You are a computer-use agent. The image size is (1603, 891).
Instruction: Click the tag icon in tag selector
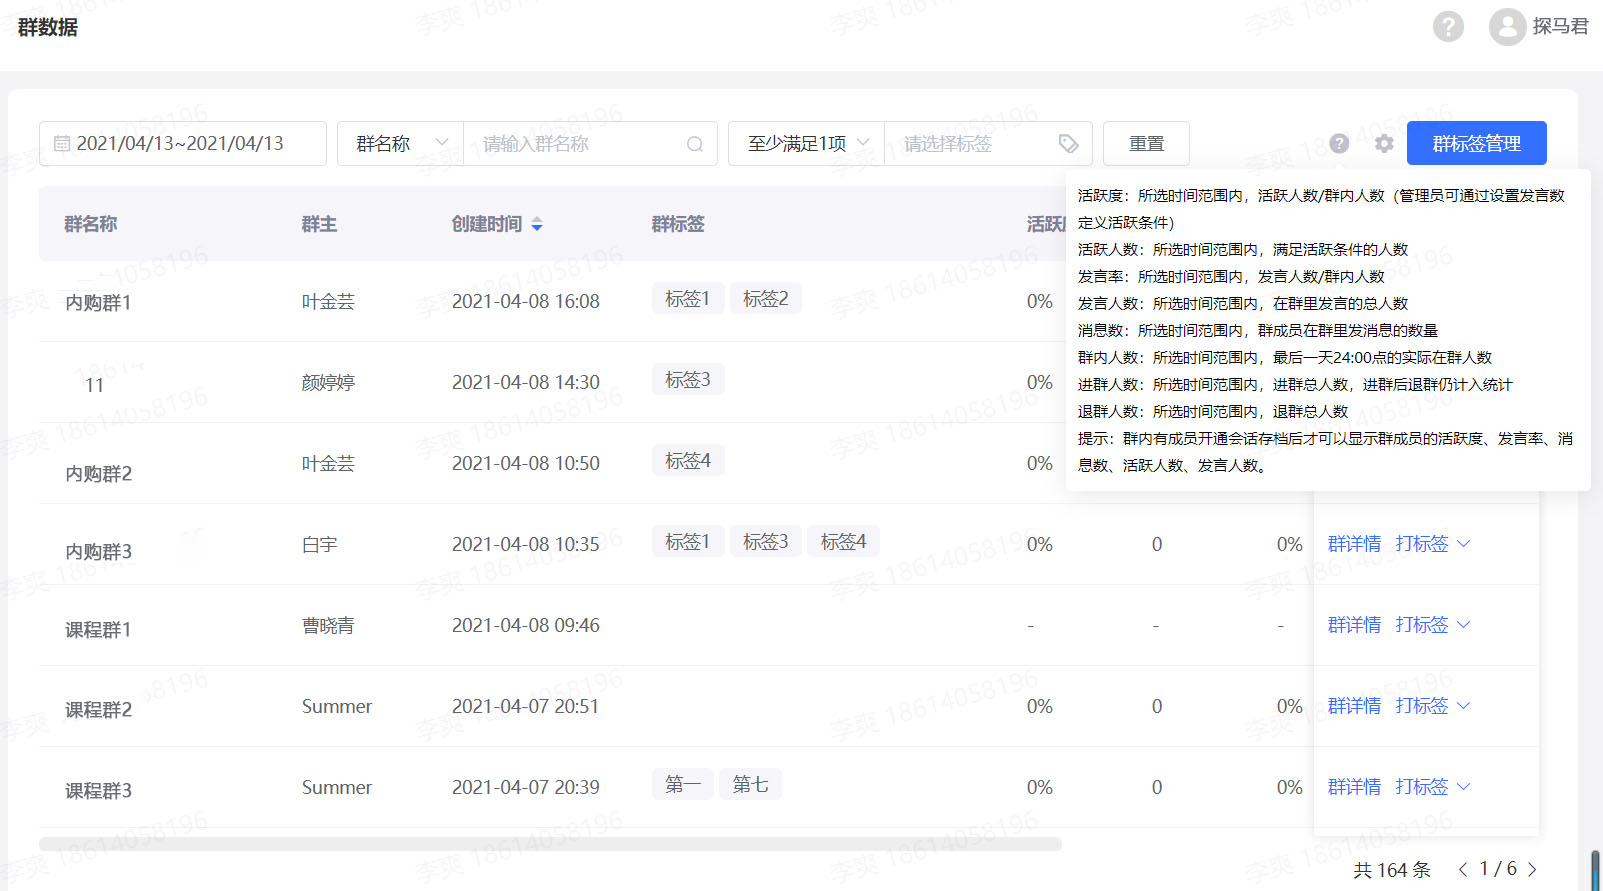coord(1069,144)
